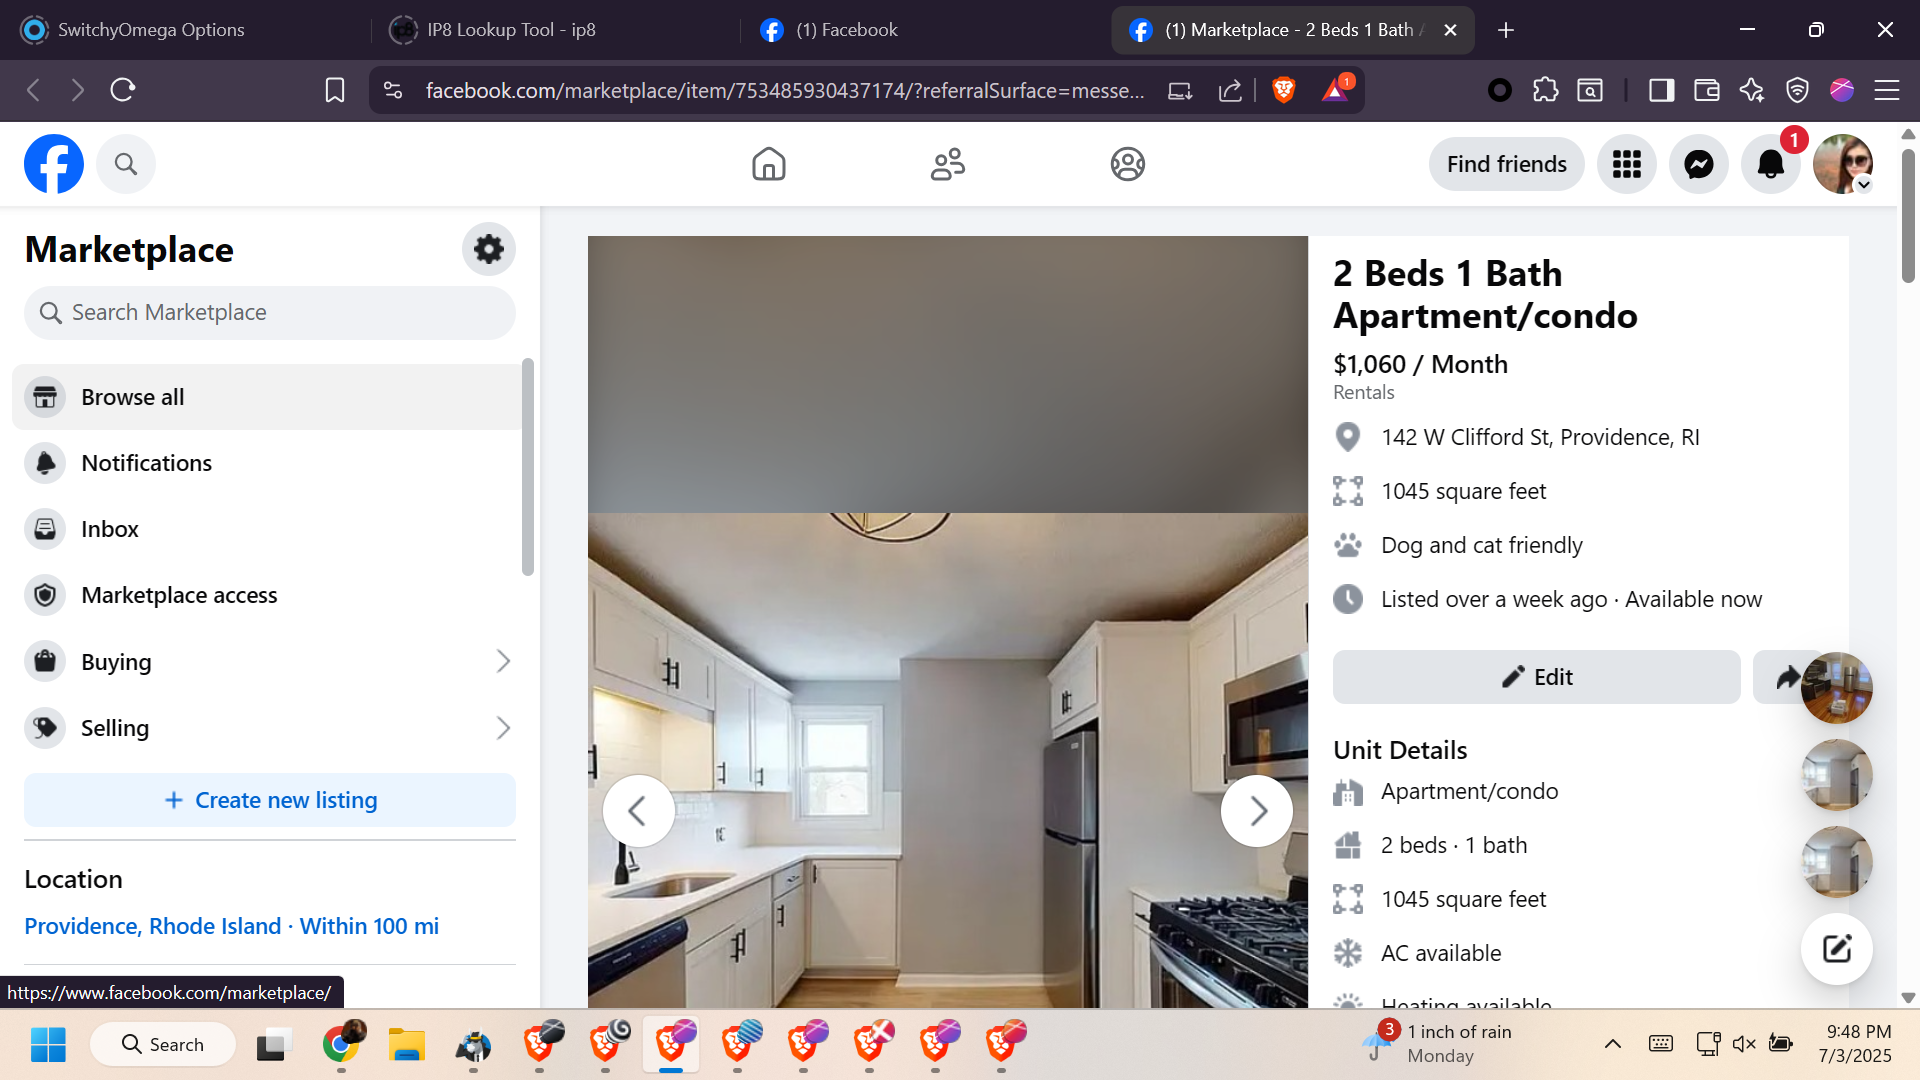1920x1080 pixels.
Task: Click the compose new message icon
Action: pos(1836,949)
